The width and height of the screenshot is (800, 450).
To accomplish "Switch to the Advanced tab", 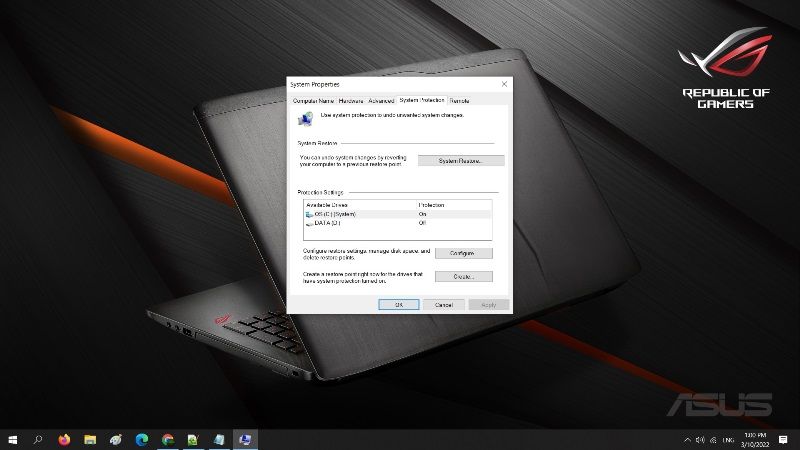I will point(381,101).
